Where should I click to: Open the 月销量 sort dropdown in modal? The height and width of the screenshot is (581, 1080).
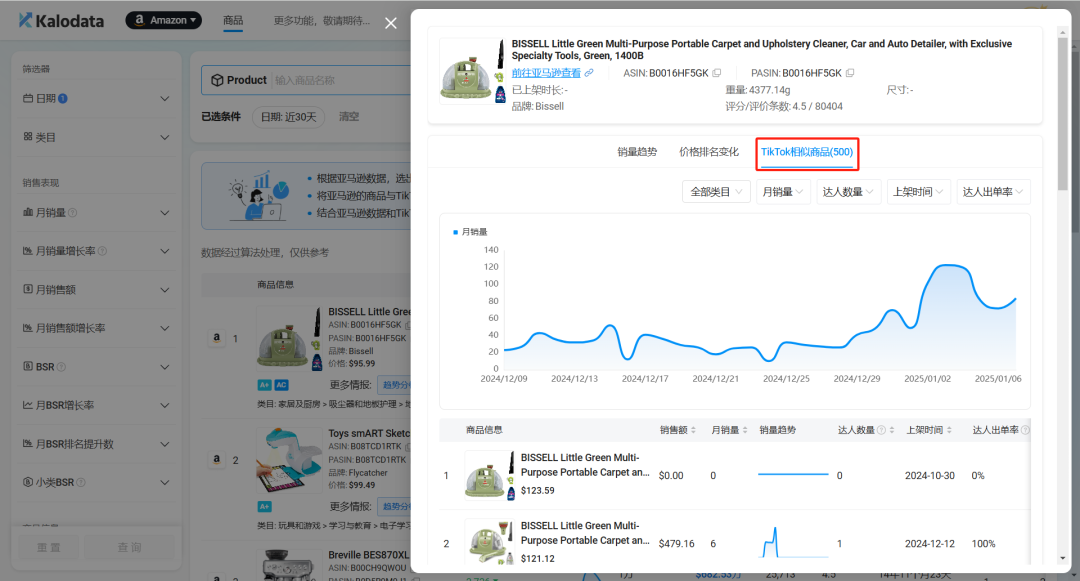tap(783, 190)
